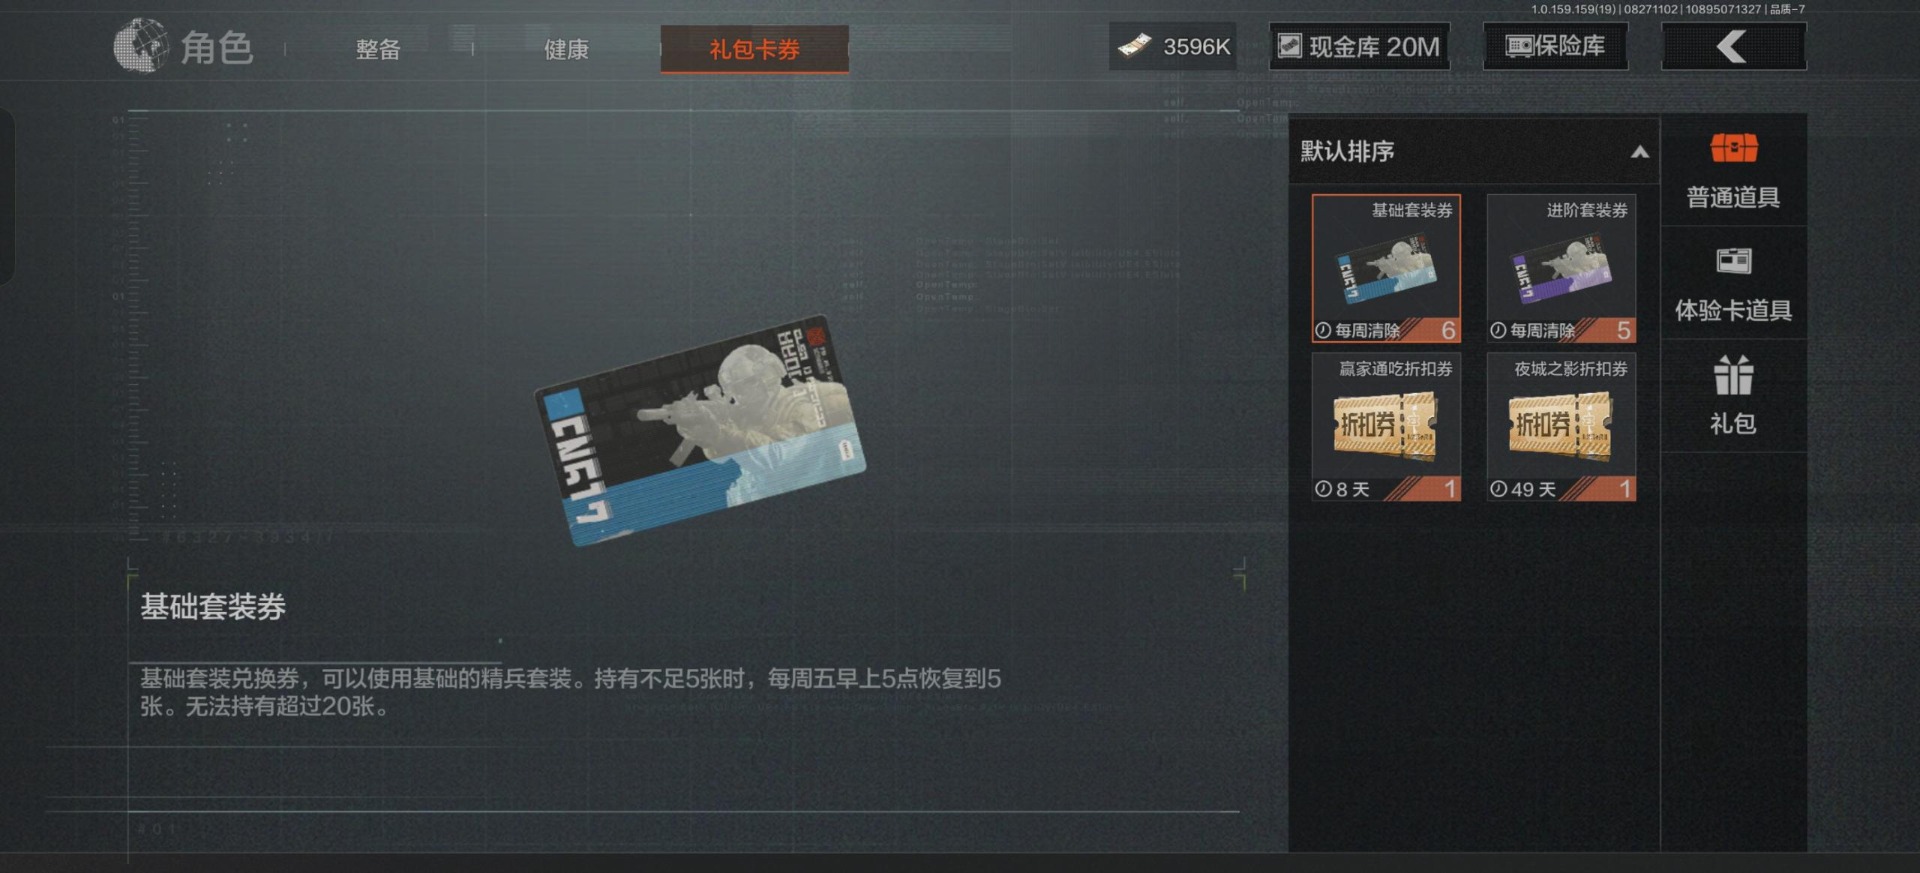Viewport: 1920px width, 873px height.
Task: Switch to the 整备 tab
Action: [x=378, y=49]
